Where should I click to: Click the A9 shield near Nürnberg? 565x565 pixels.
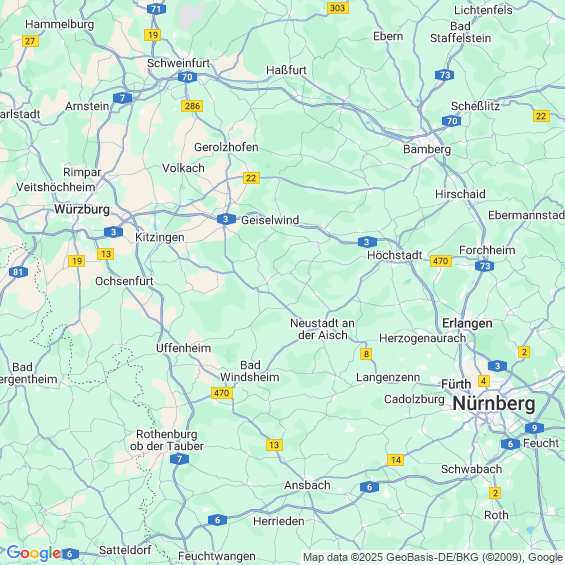click(534, 428)
